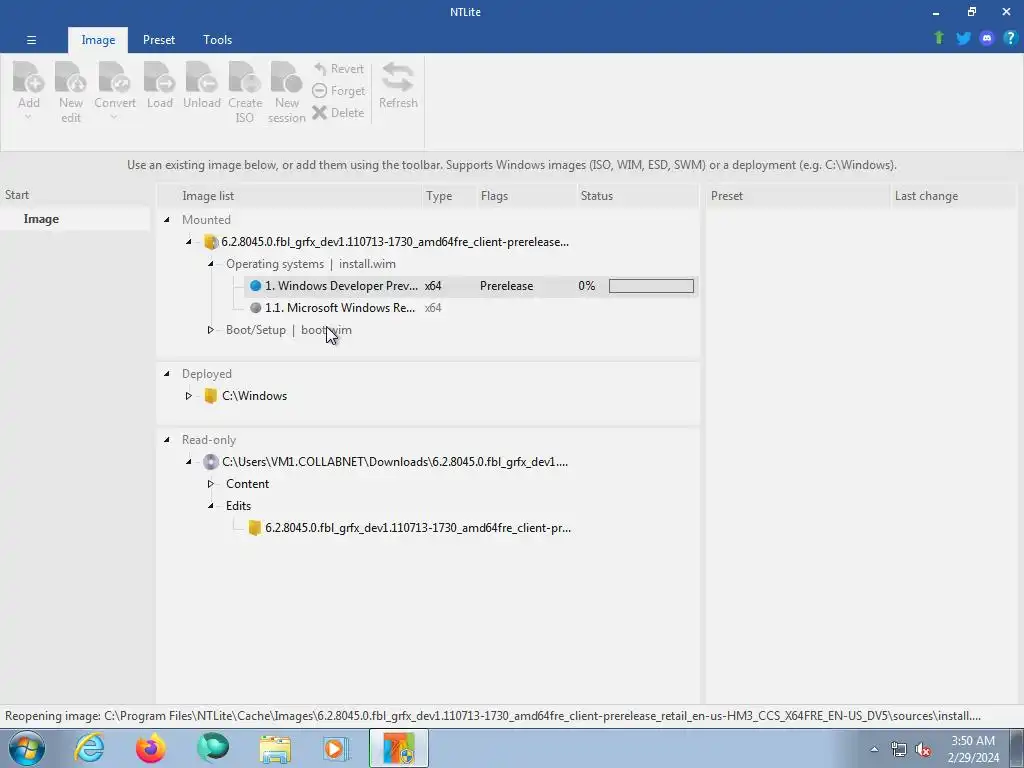Viewport: 1024px width, 768px height.
Task: Select 1. Windows Developer Prev... row
Action: pyautogui.click(x=471, y=286)
